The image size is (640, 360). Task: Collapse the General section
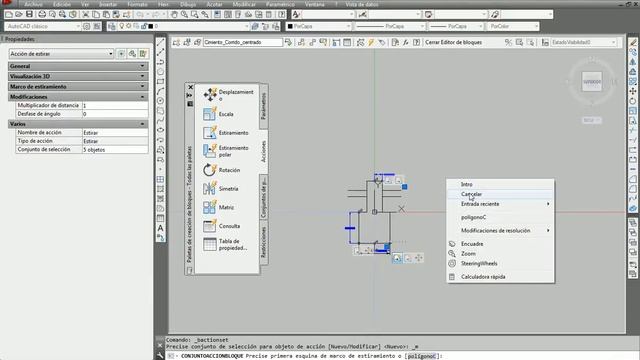click(x=78, y=66)
